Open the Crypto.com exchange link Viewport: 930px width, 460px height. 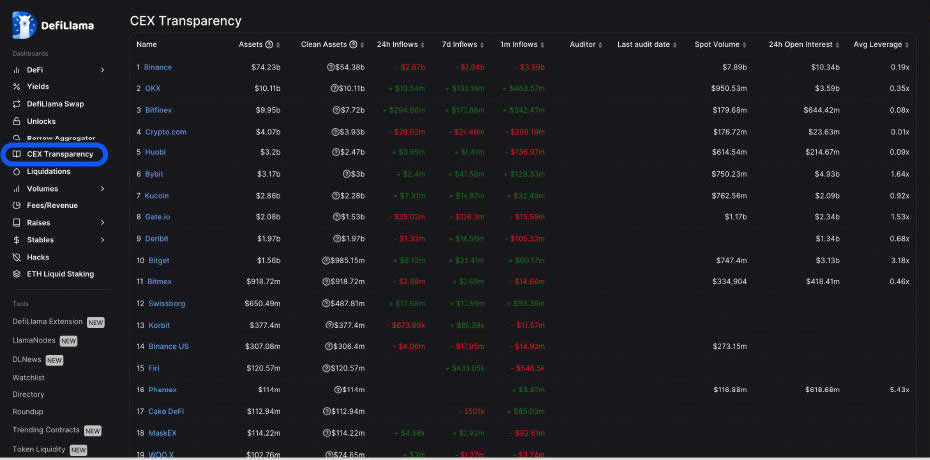click(x=165, y=131)
